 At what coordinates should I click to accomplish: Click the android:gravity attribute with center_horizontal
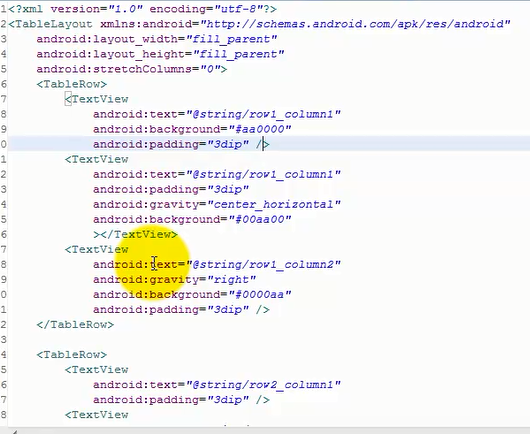[146, 204]
